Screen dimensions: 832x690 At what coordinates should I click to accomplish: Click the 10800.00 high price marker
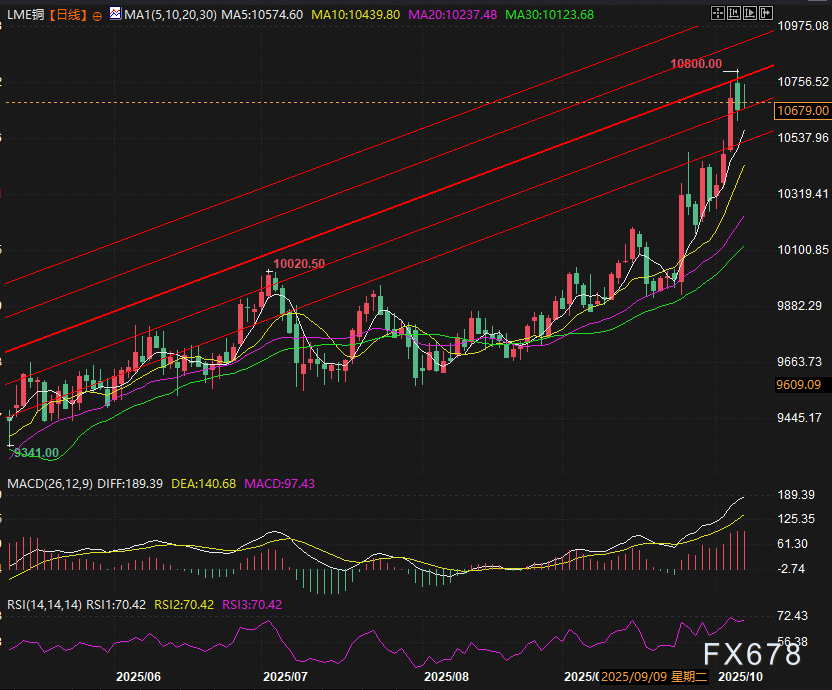click(696, 63)
